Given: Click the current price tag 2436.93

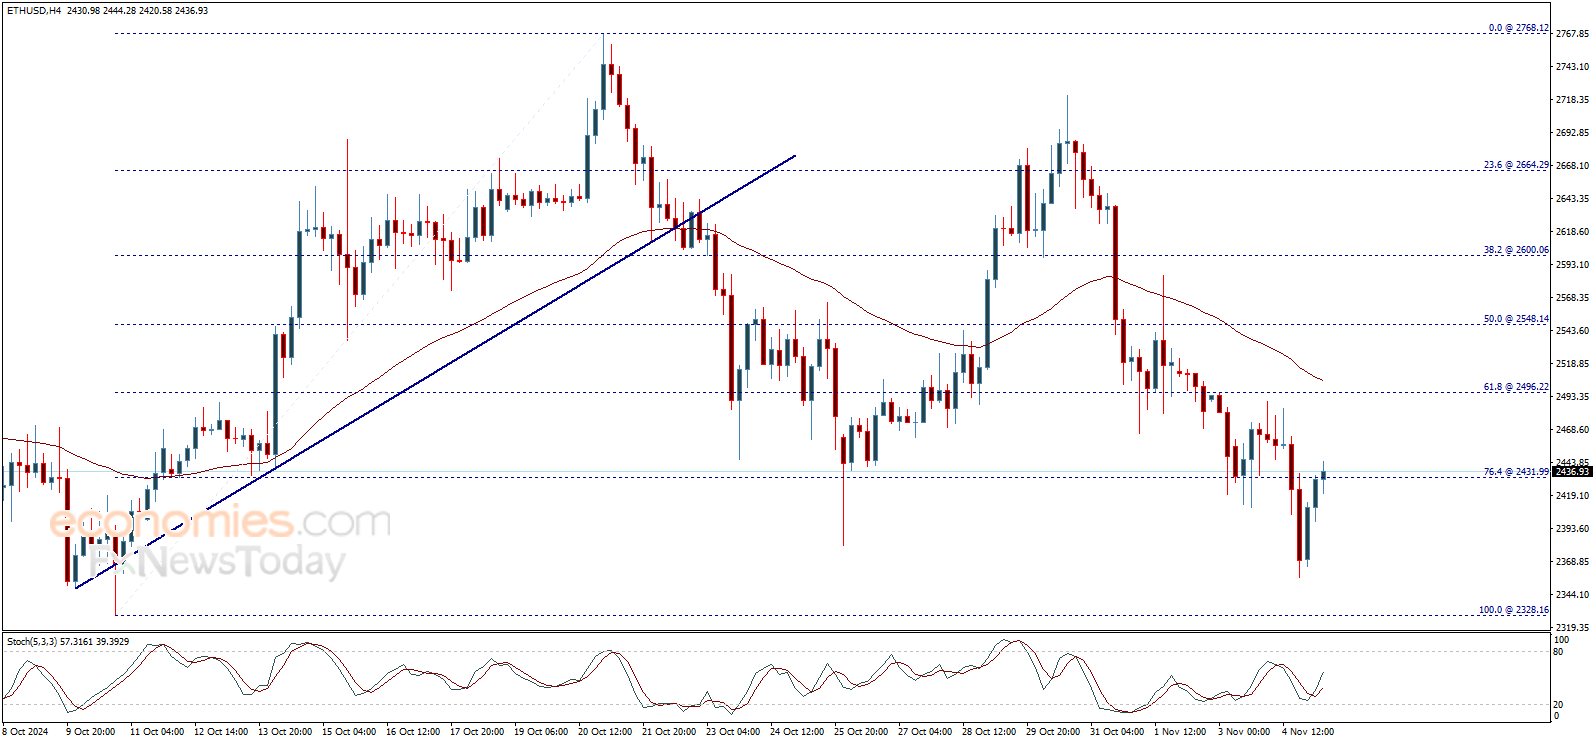Looking at the screenshot, I should coord(1572,472).
